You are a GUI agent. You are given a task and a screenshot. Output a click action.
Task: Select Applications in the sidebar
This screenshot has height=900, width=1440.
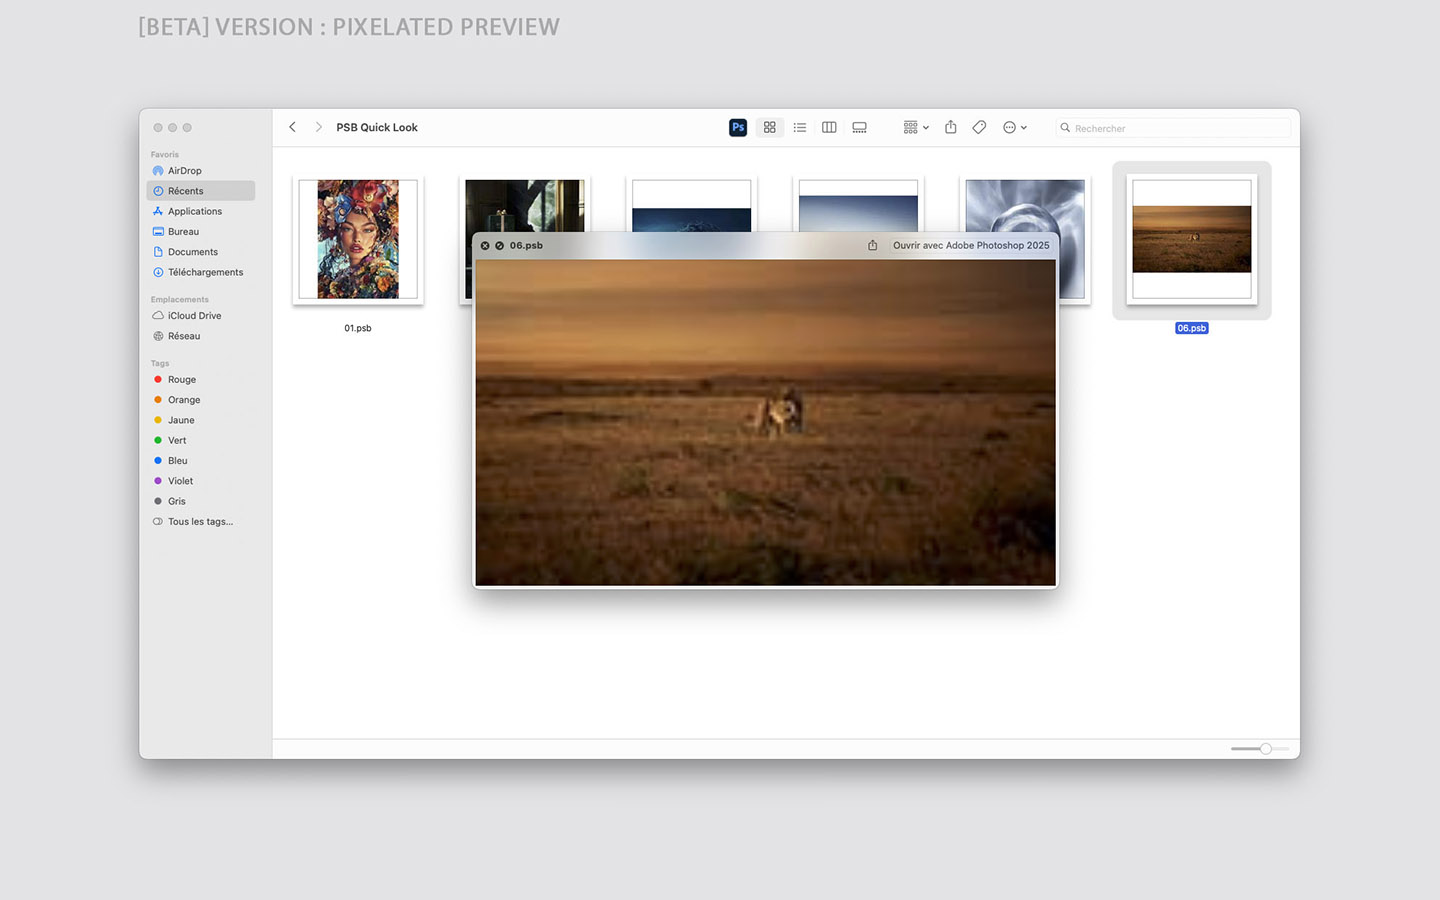pos(194,211)
